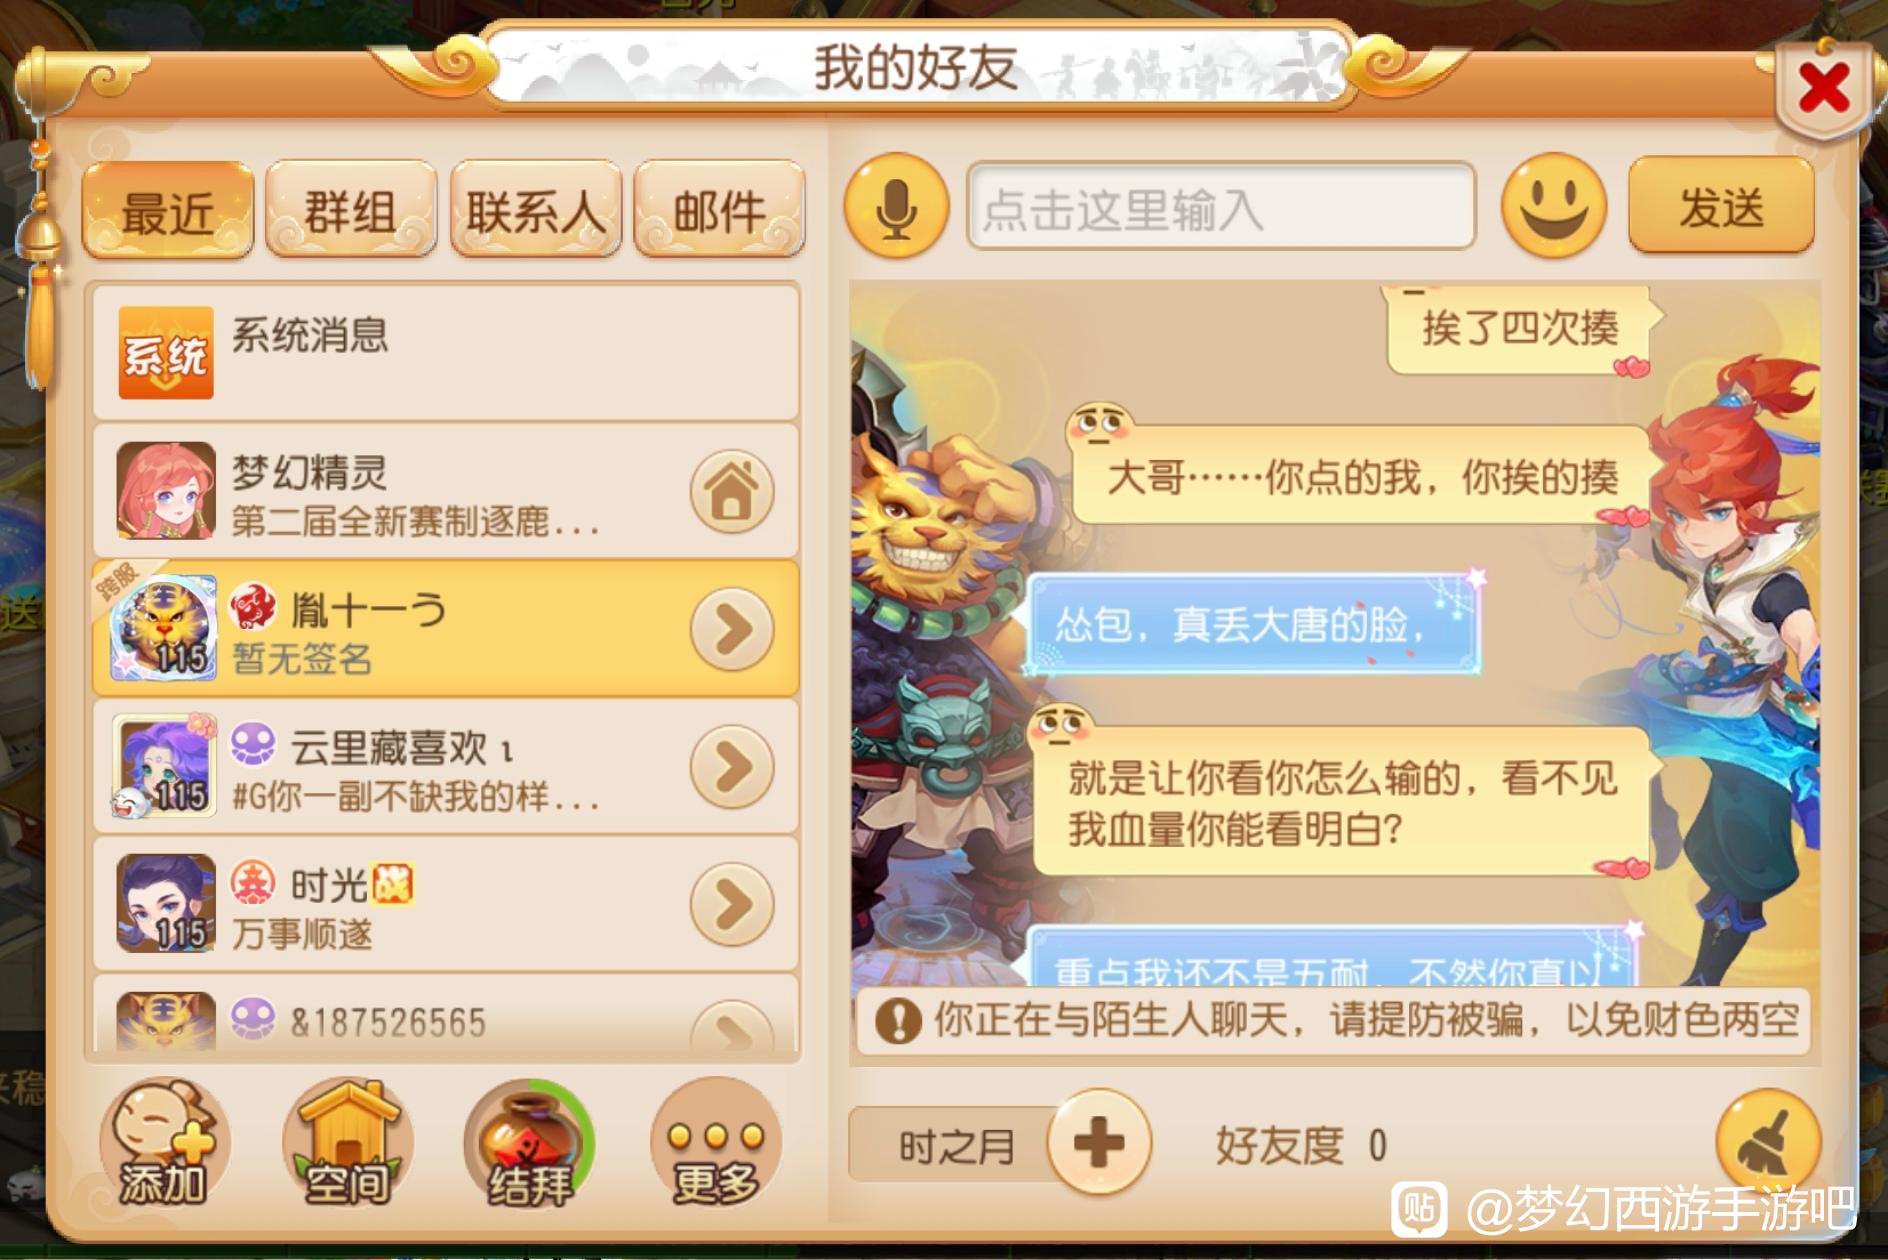1888x1260 pixels.
Task: Open the 邮件 mail tab
Action: [x=720, y=210]
